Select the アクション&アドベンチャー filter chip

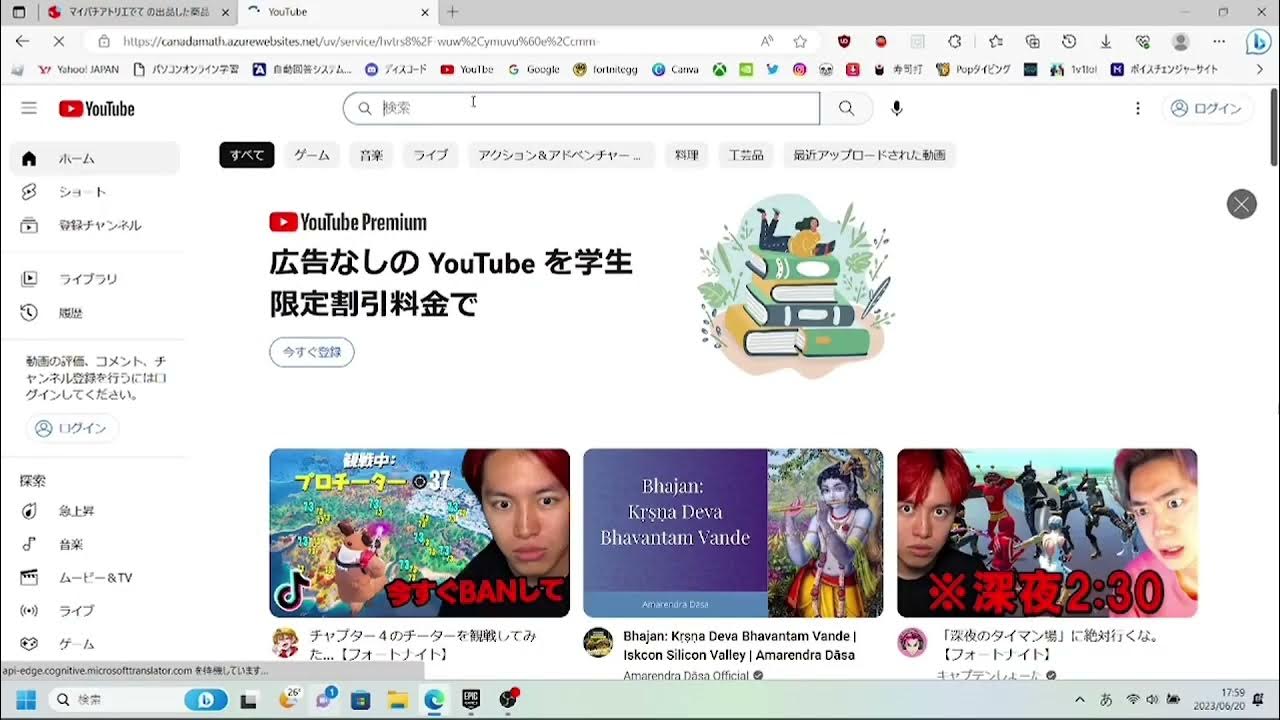point(560,155)
